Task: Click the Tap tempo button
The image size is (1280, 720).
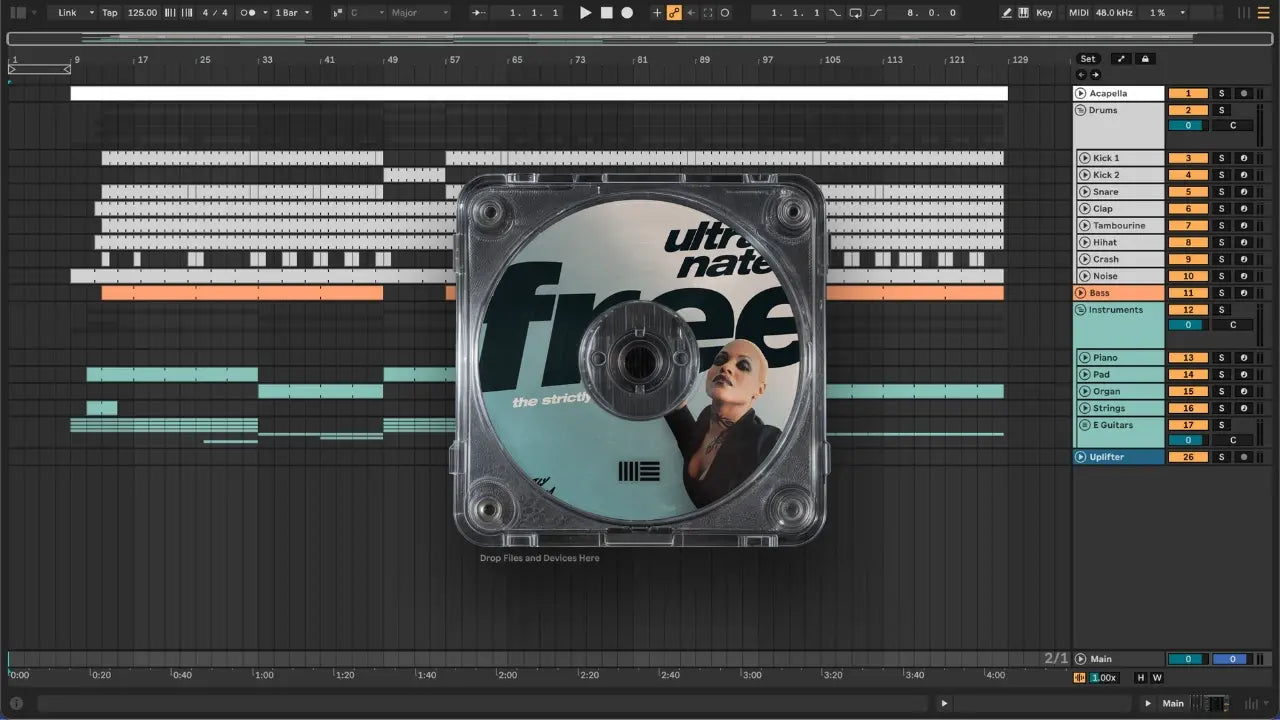Action: tap(110, 13)
